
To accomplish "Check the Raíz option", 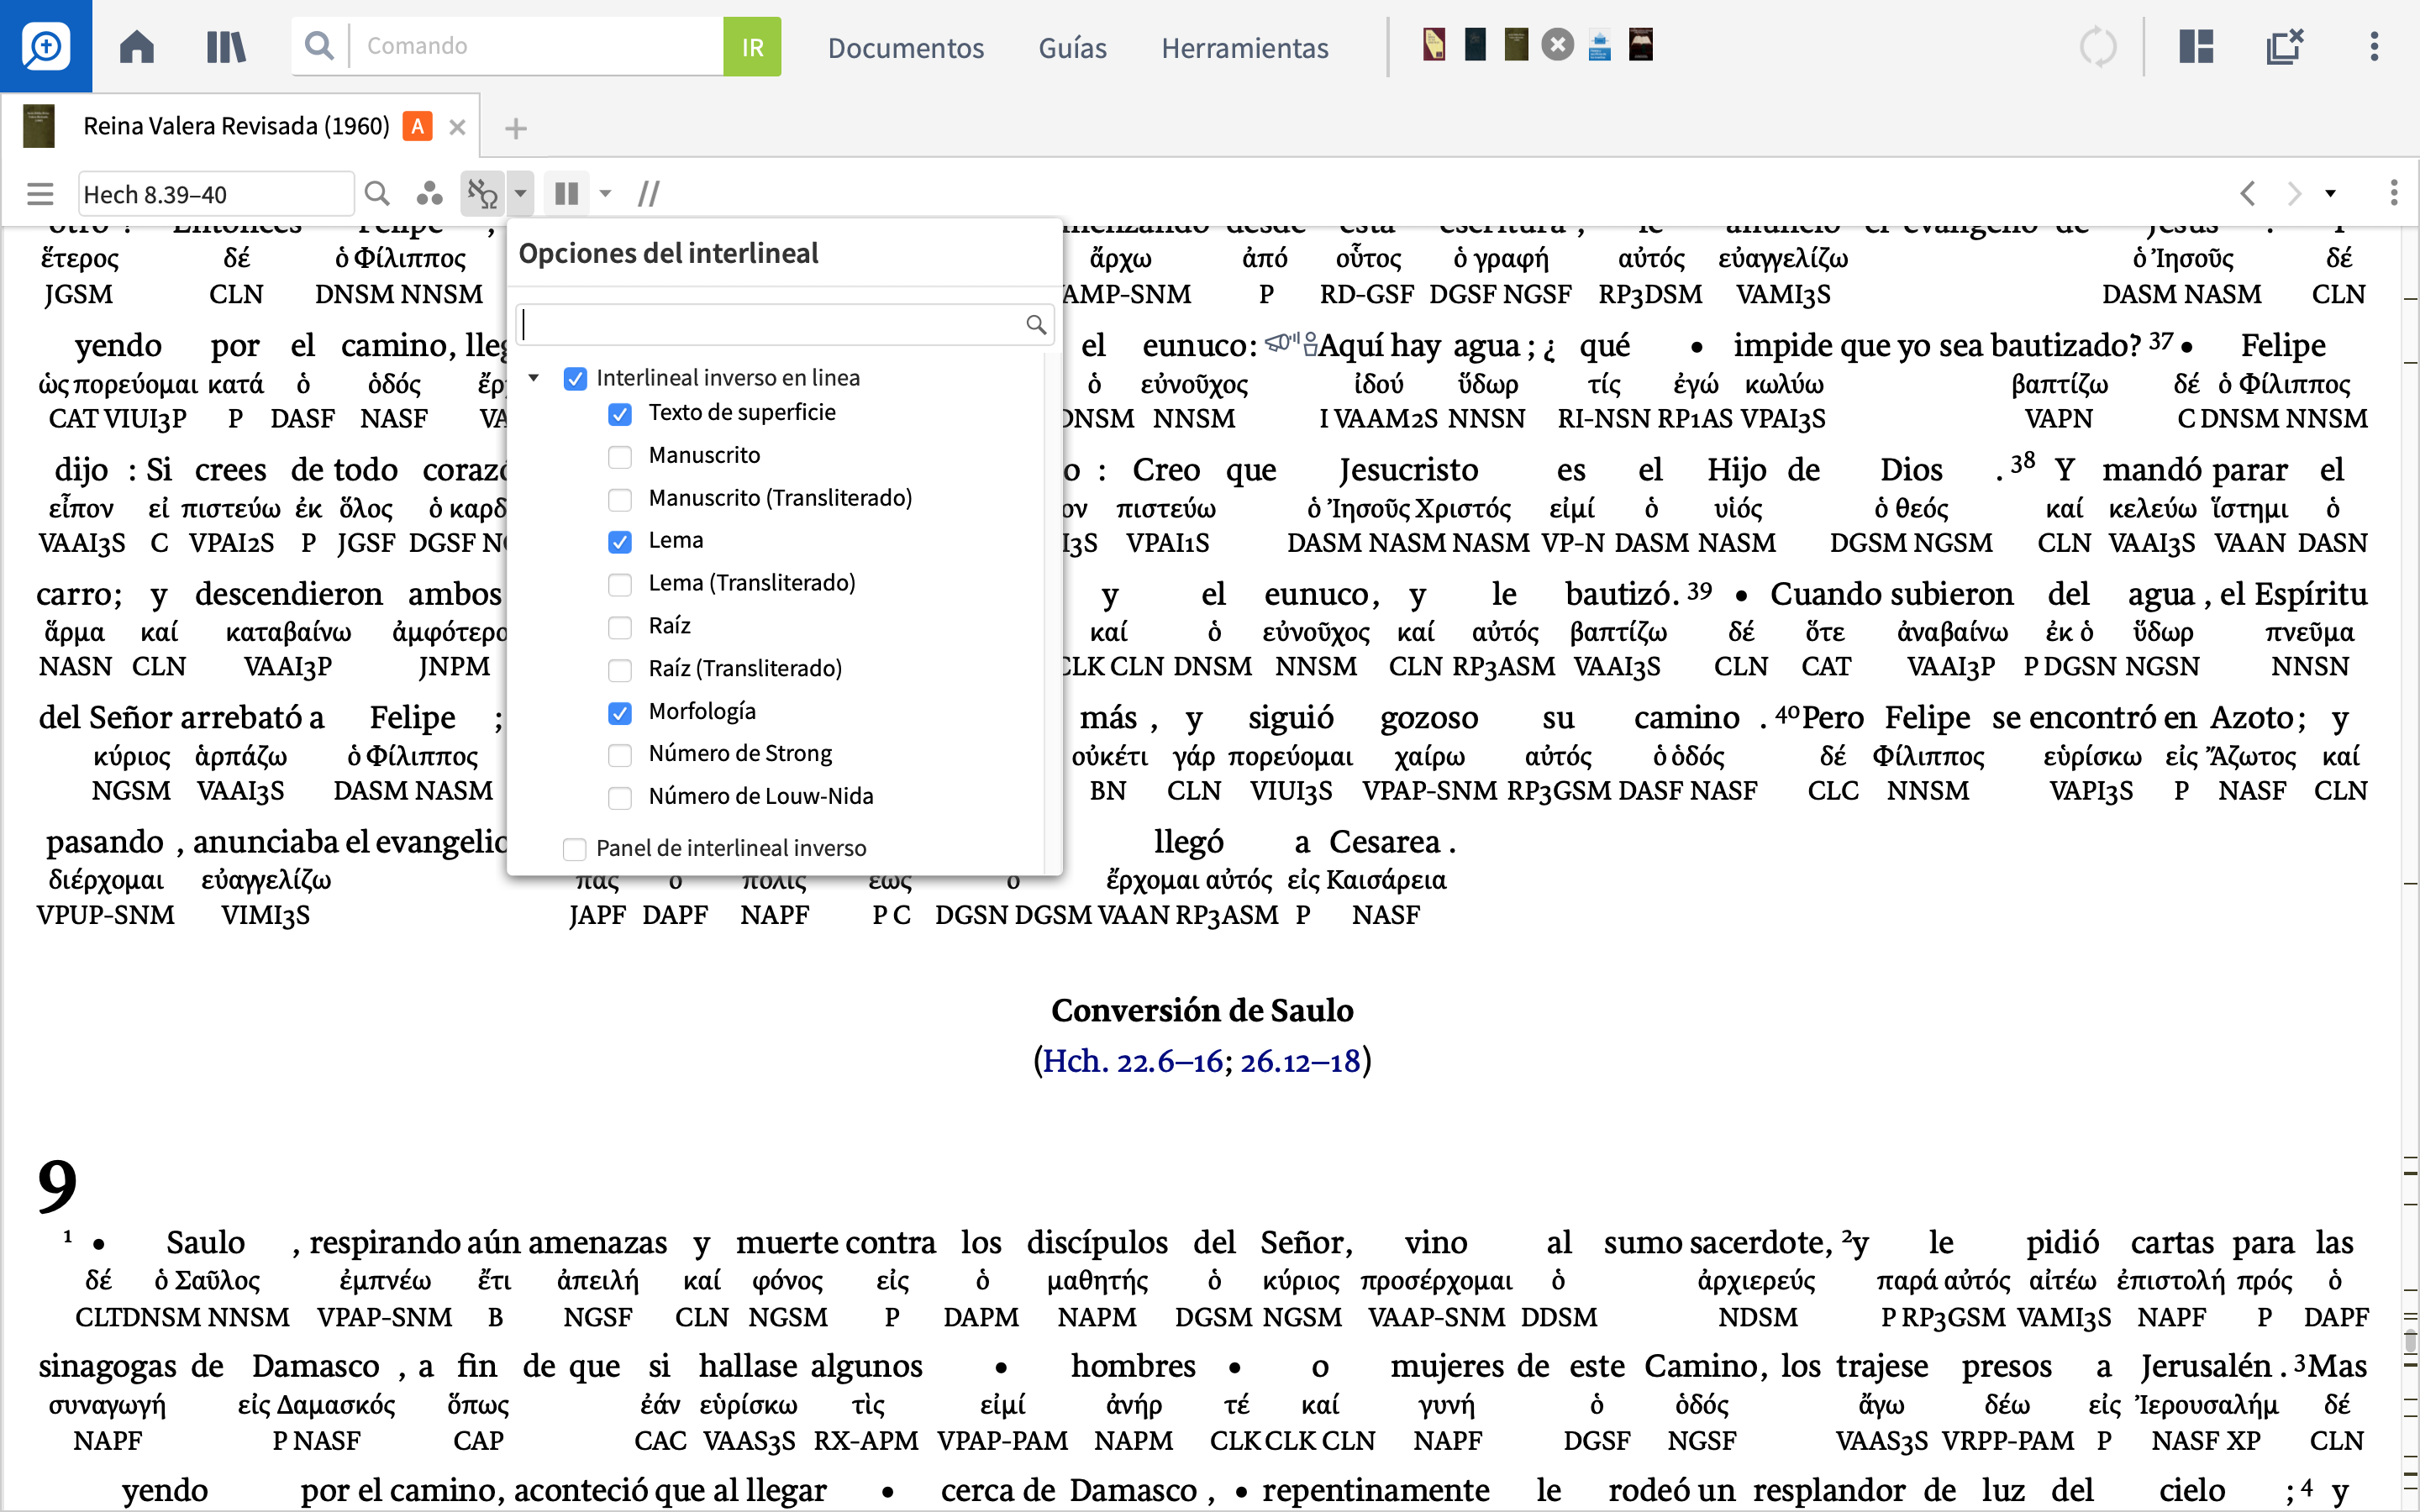I will 620,627.
